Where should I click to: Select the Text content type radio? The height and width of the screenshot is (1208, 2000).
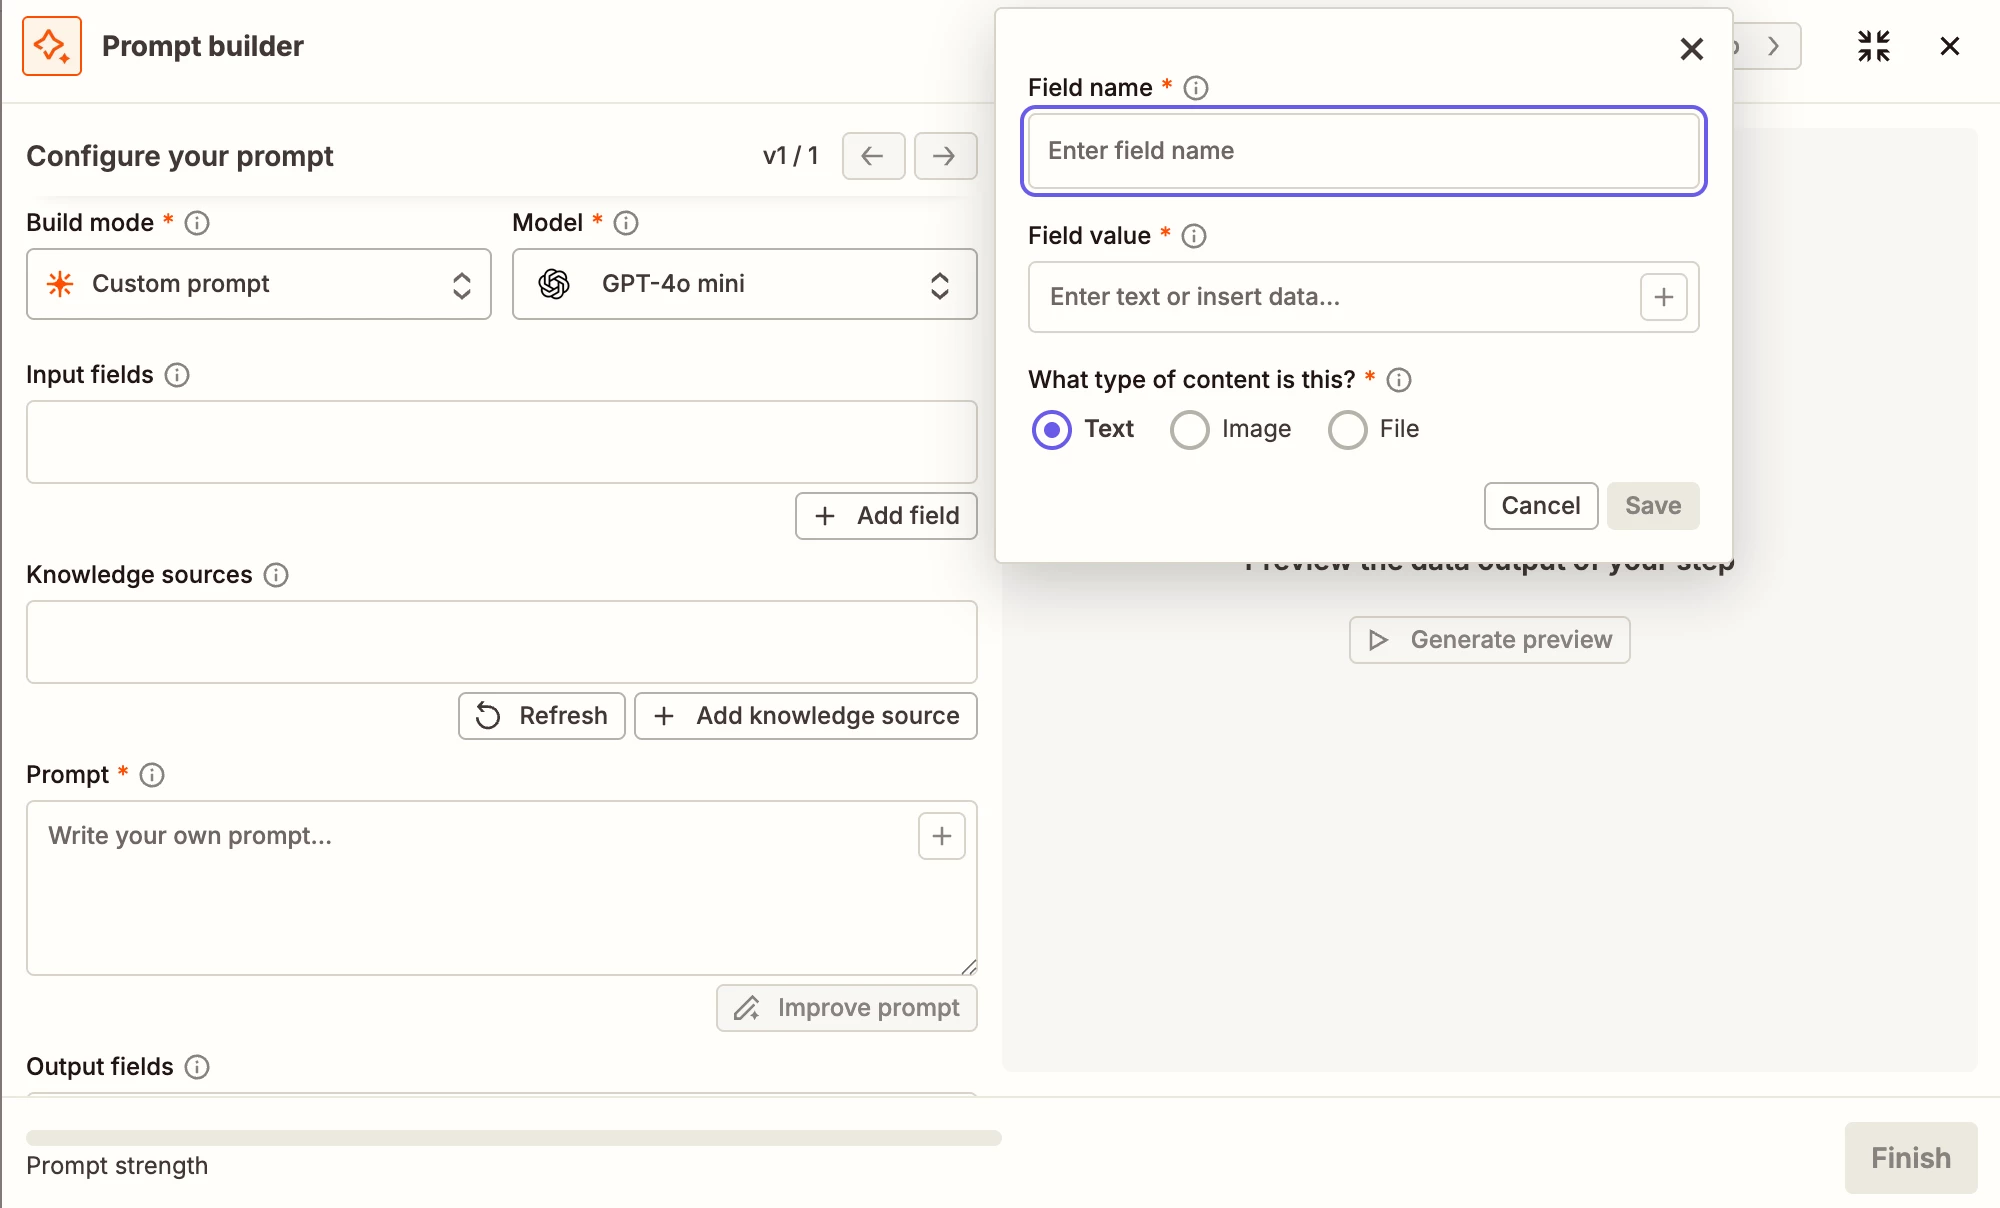1051,430
